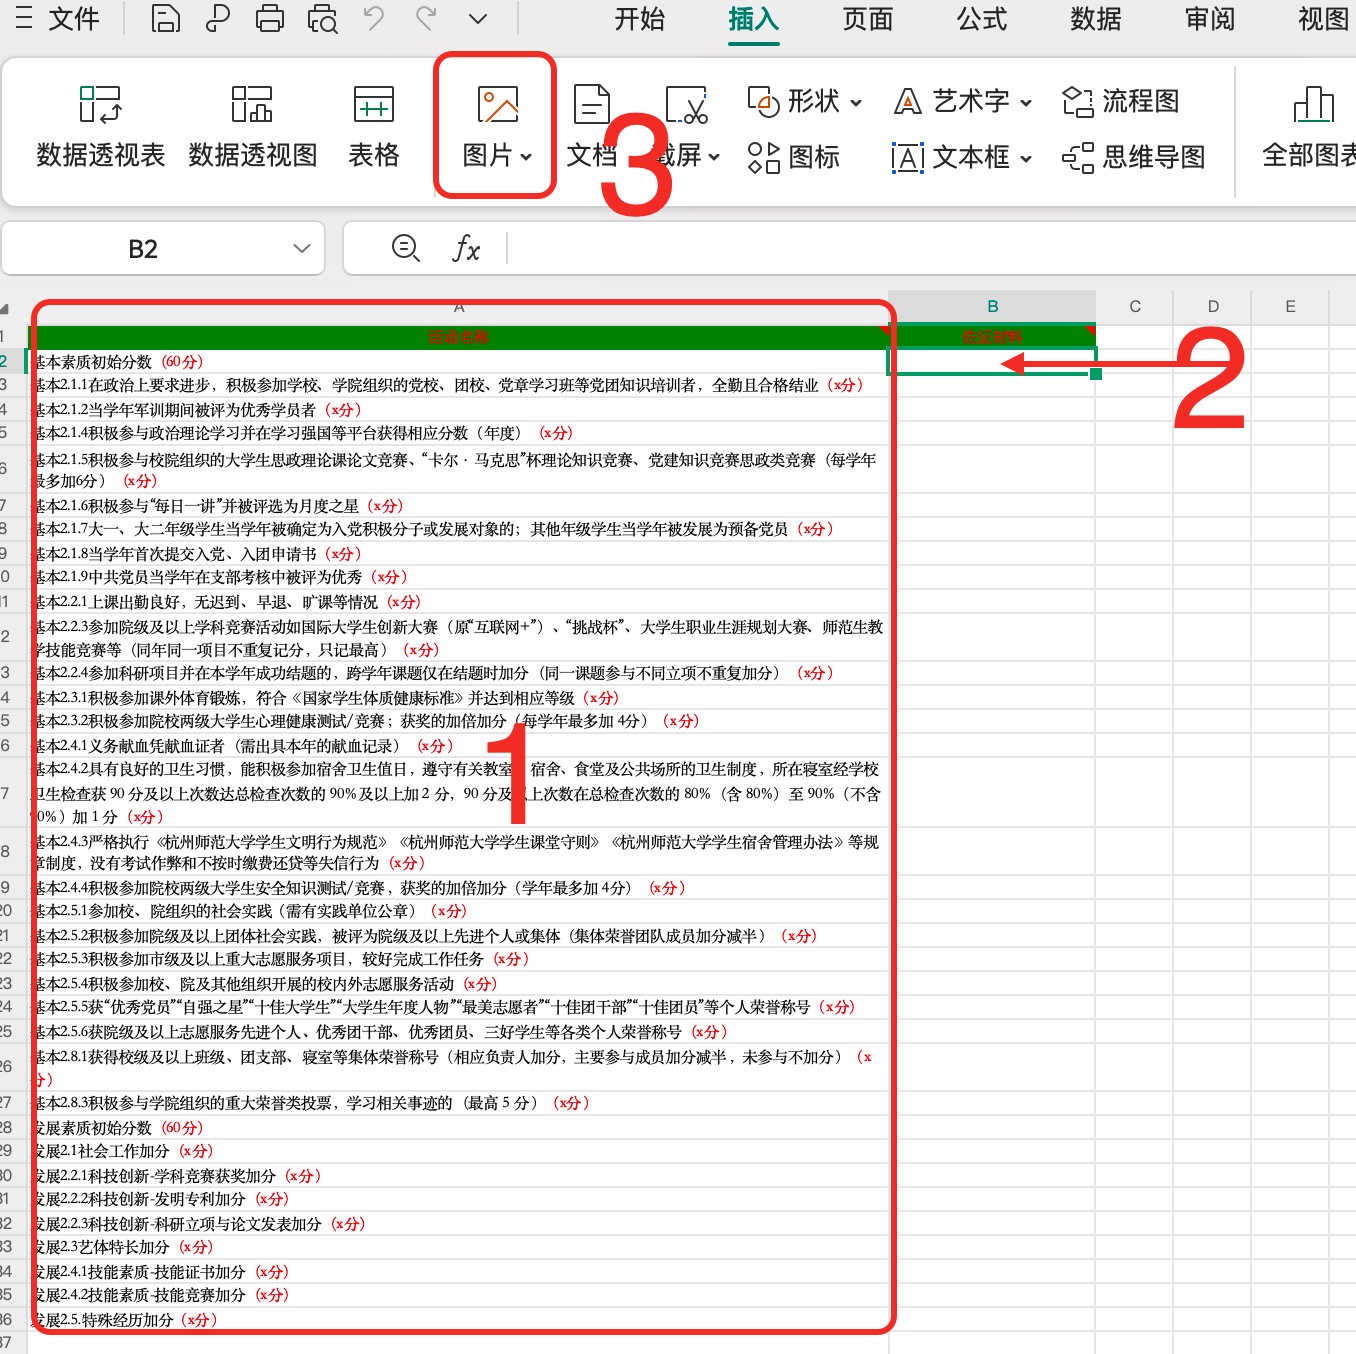Switch to the 公式 Formulas tab
This screenshot has height=1354, width=1356.
pos(981,19)
